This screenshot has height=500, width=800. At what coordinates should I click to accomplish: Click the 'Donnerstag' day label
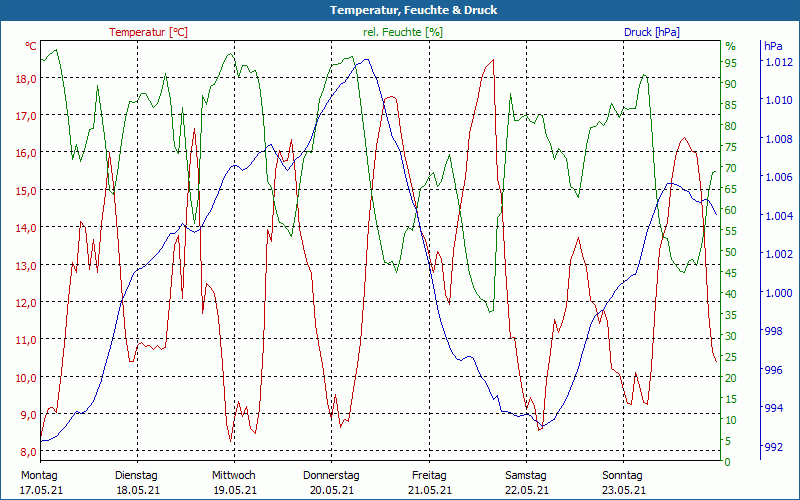click(331, 476)
